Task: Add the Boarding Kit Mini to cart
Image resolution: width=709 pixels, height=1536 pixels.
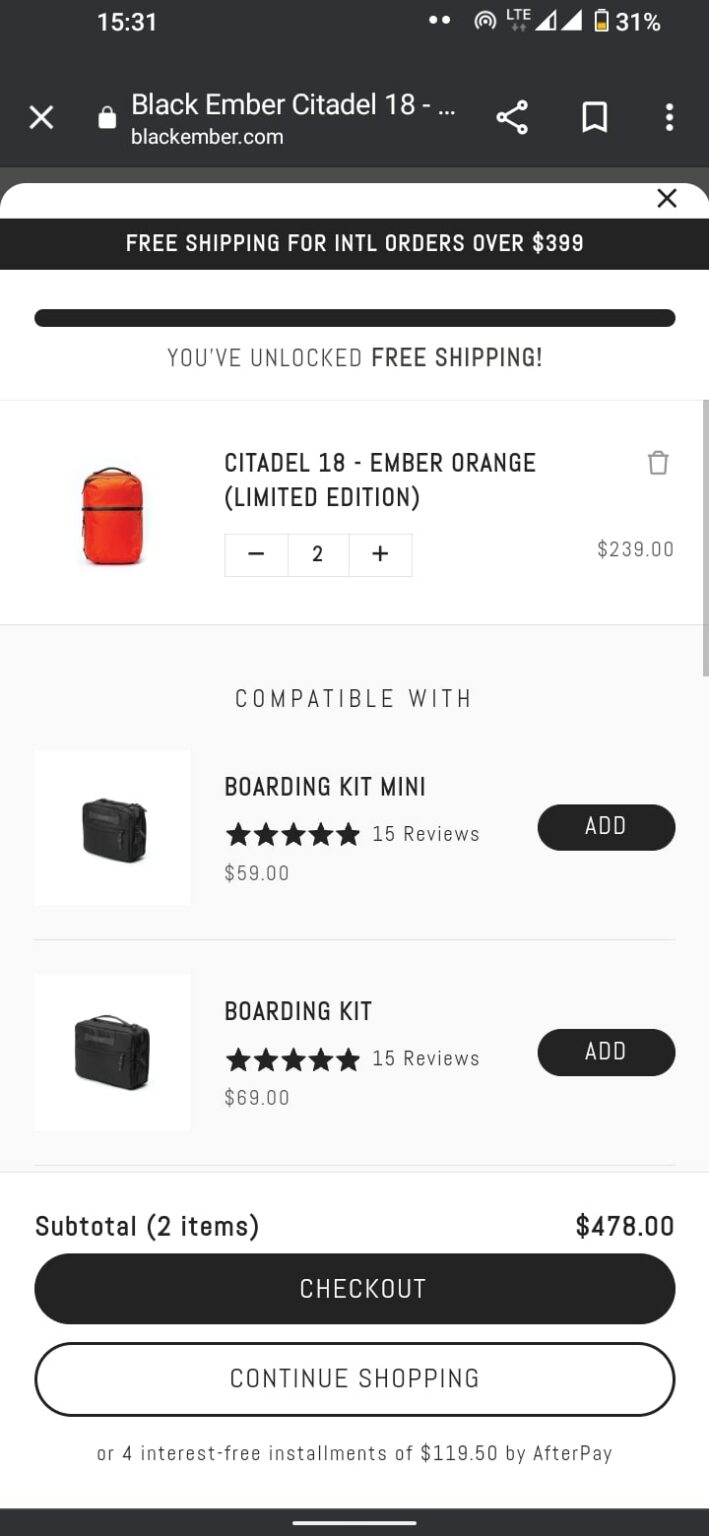Action: (x=606, y=827)
